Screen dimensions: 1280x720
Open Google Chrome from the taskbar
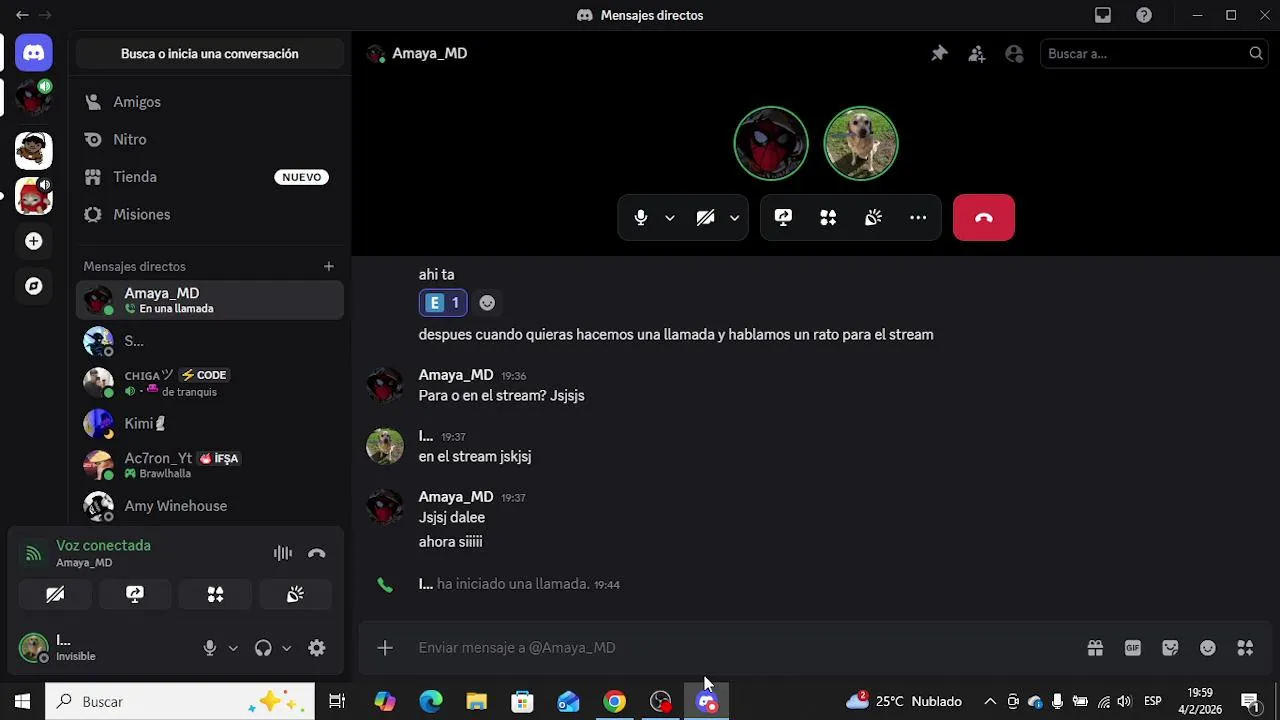[614, 702]
